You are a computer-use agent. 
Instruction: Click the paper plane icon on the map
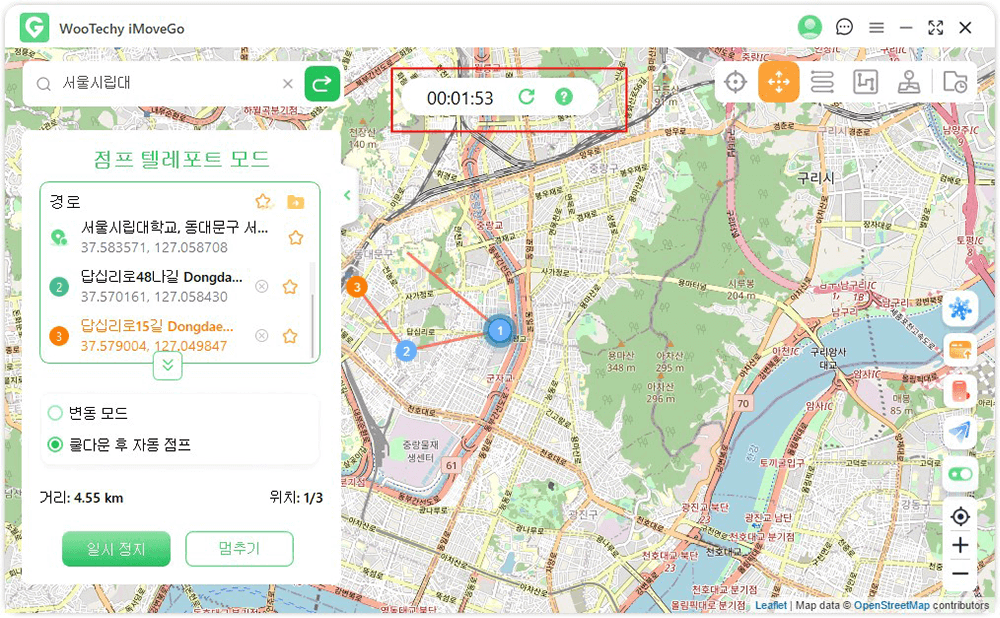coord(960,431)
